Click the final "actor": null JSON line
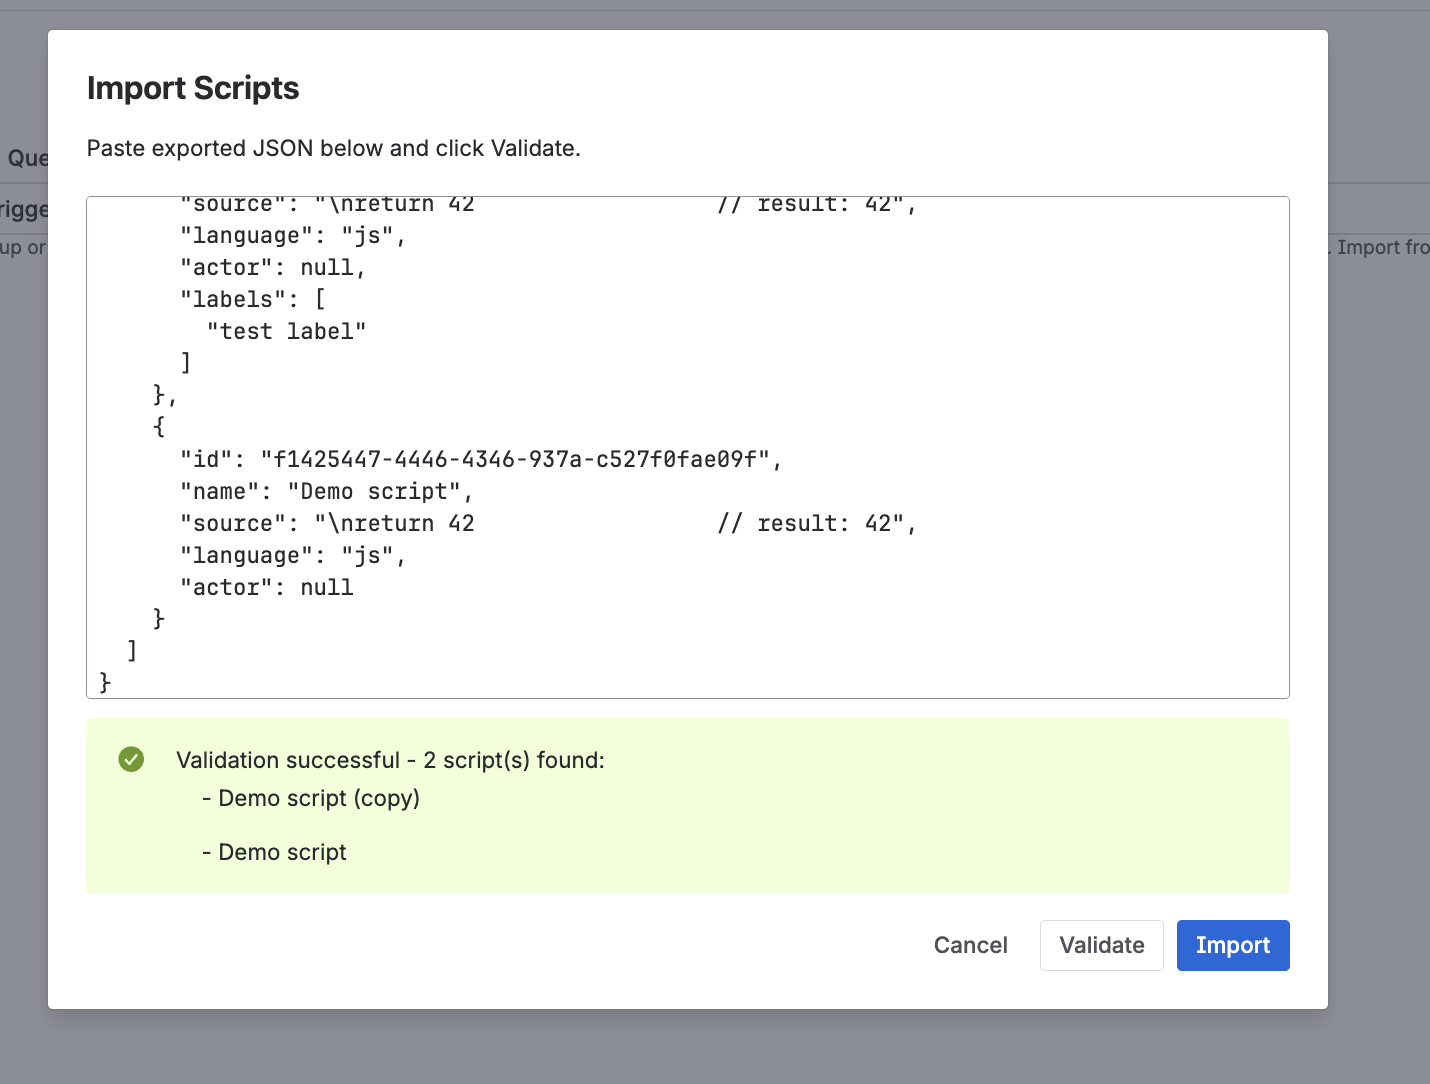 (x=266, y=587)
